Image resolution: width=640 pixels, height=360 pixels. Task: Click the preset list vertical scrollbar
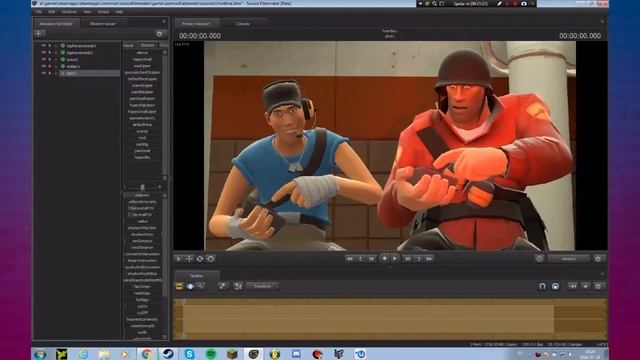coord(165,115)
